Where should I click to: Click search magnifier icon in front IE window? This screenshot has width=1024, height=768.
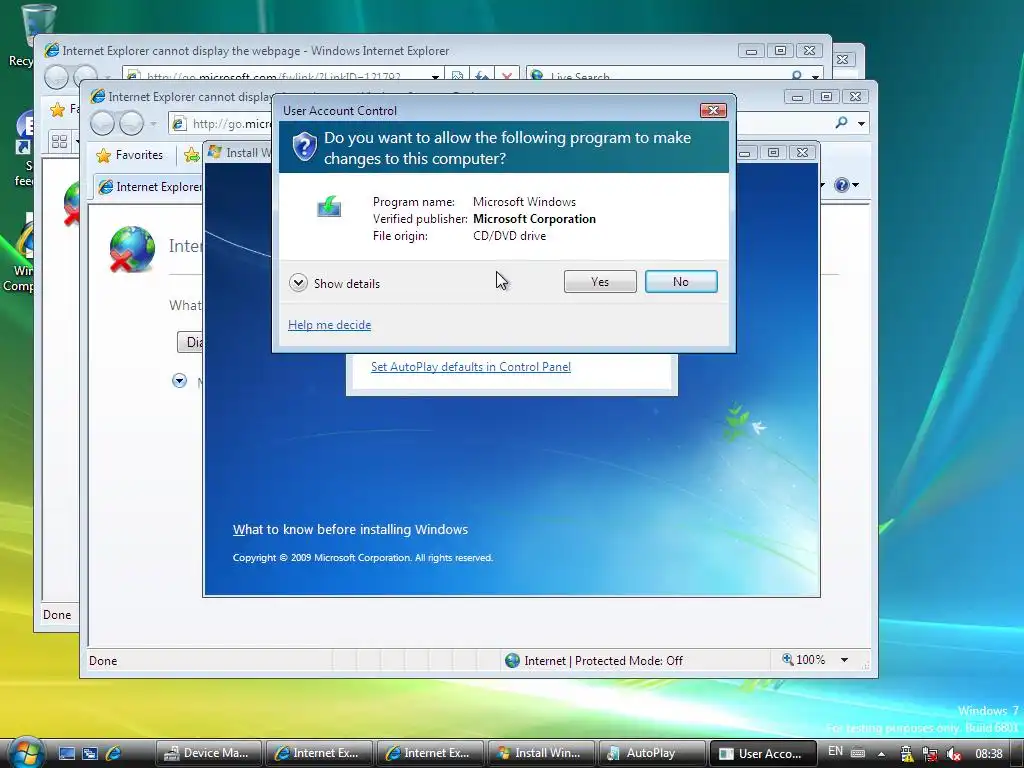tap(841, 123)
